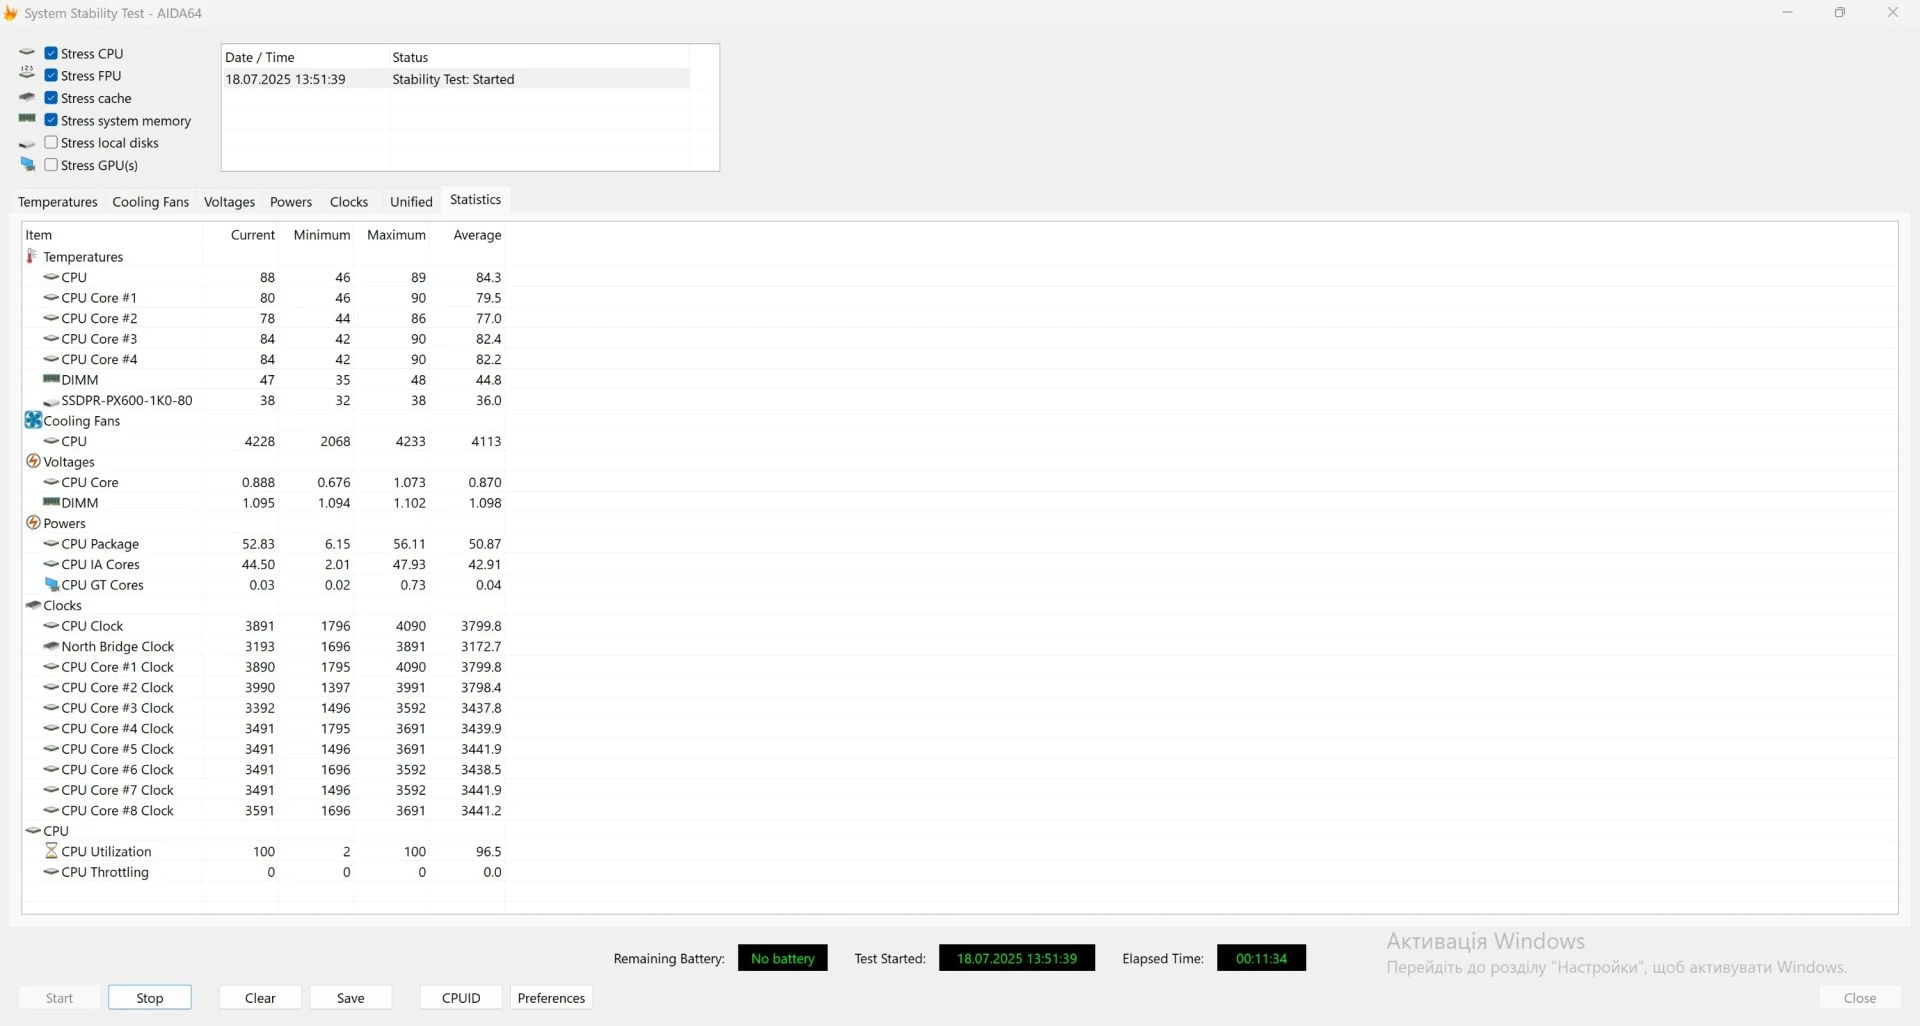The height and width of the screenshot is (1026, 1920).
Task: Enable the Stress CPU checkbox
Action: 51,53
